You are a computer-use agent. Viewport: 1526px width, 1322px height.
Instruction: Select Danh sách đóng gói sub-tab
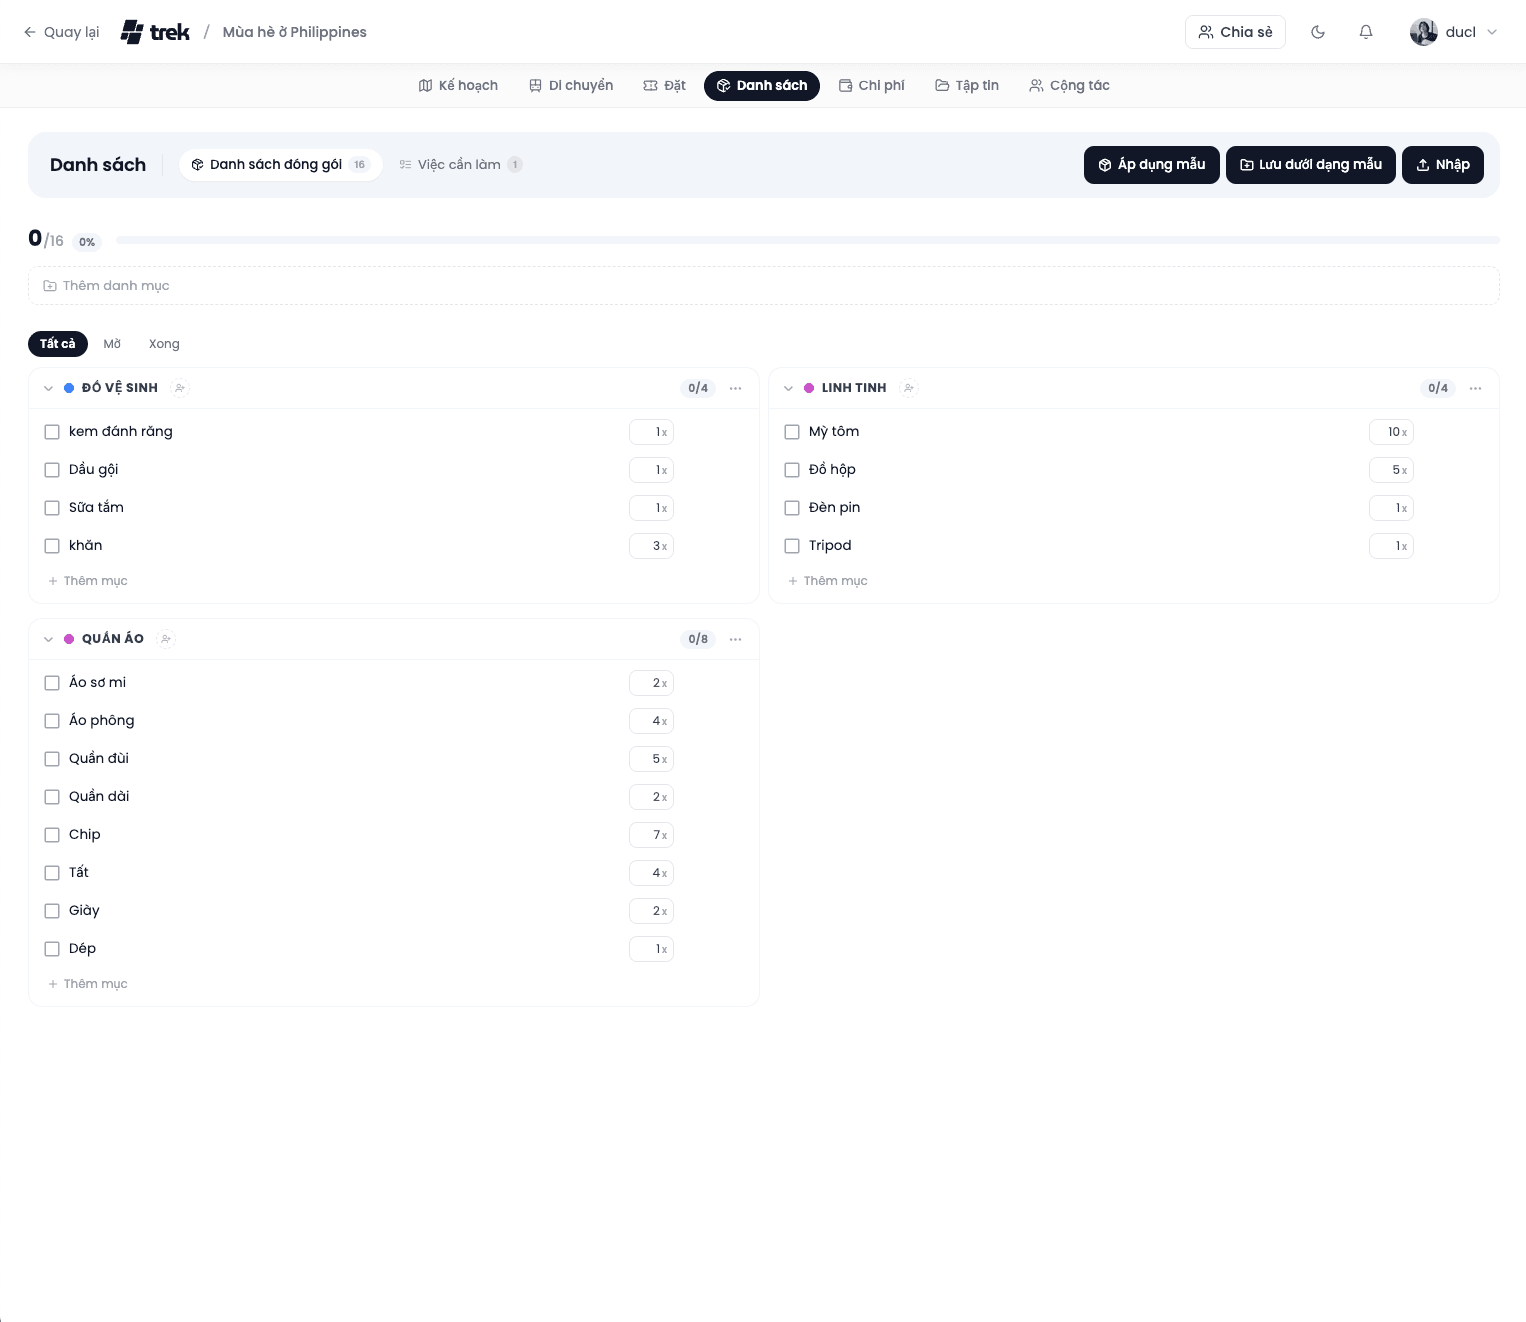(281, 165)
